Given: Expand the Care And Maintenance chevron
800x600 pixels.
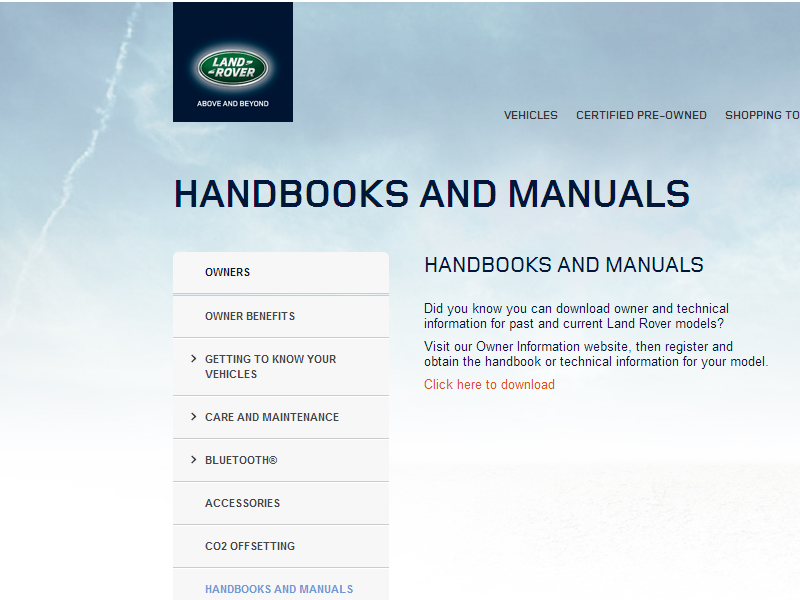Looking at the screenshot, I should [x=193, y=417].
